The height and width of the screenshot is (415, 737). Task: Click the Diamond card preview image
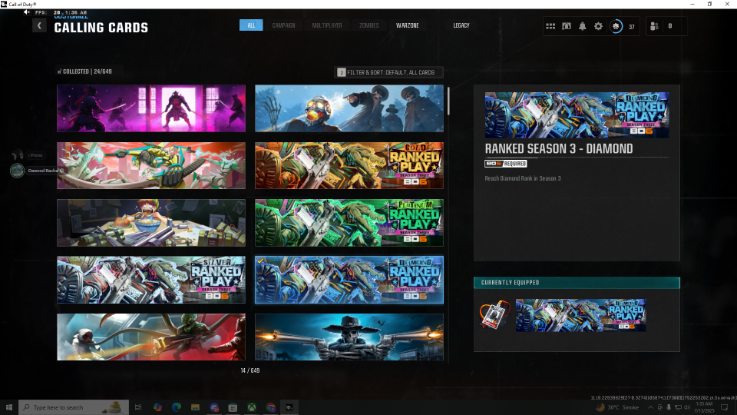point(577,115)
